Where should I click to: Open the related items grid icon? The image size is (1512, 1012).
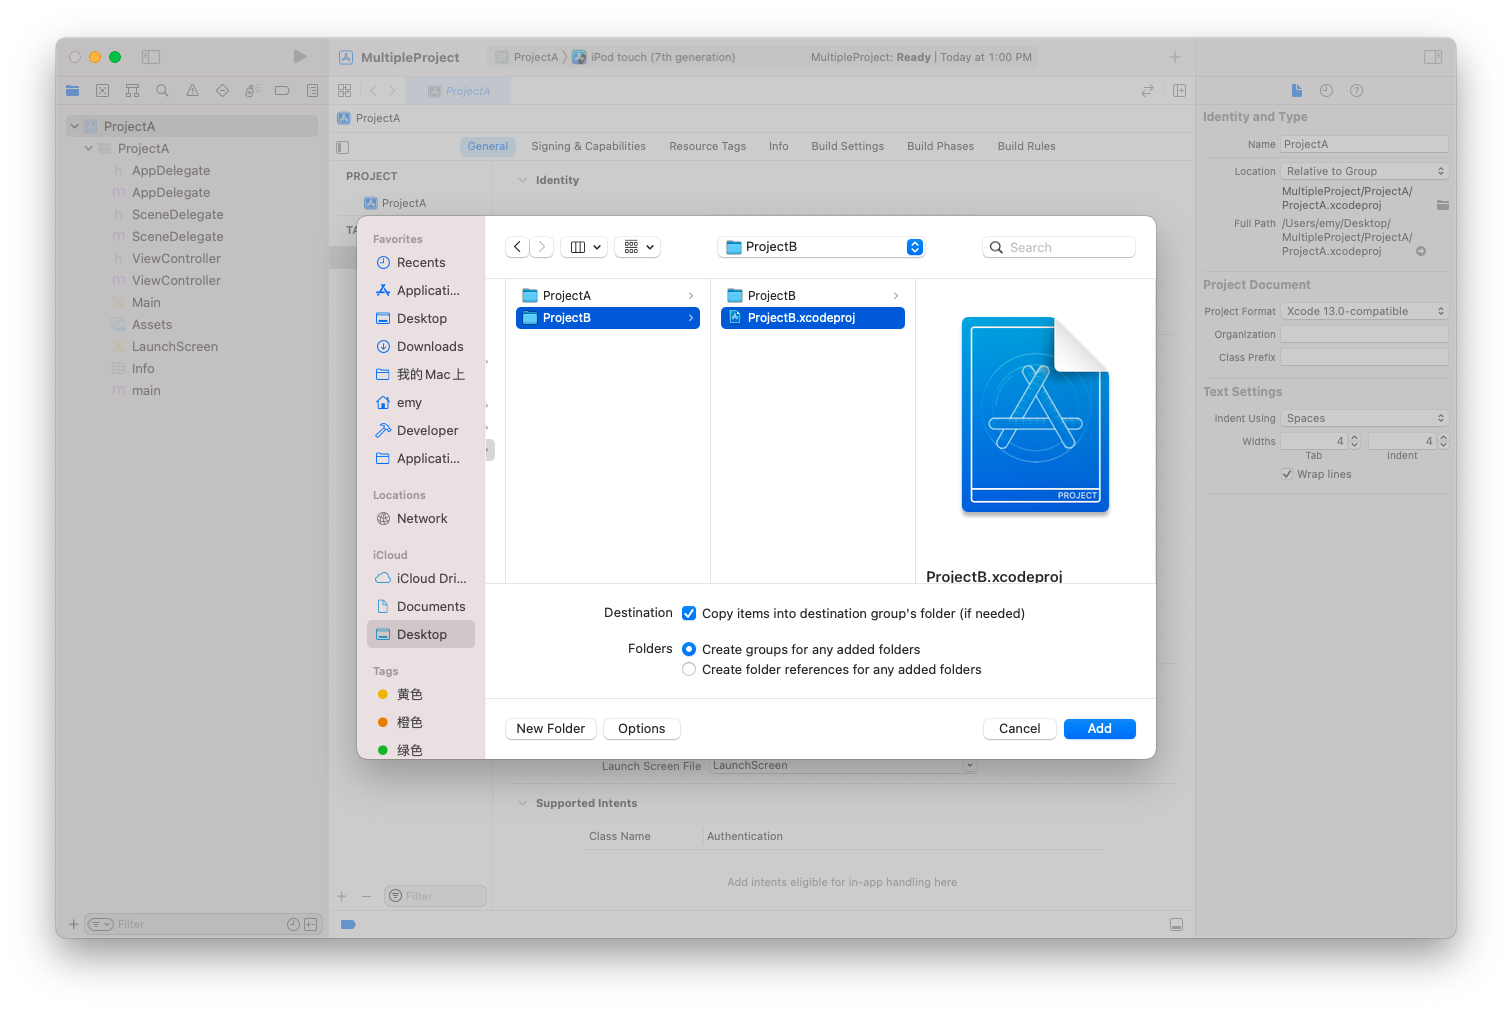click(x=345, y=90)
